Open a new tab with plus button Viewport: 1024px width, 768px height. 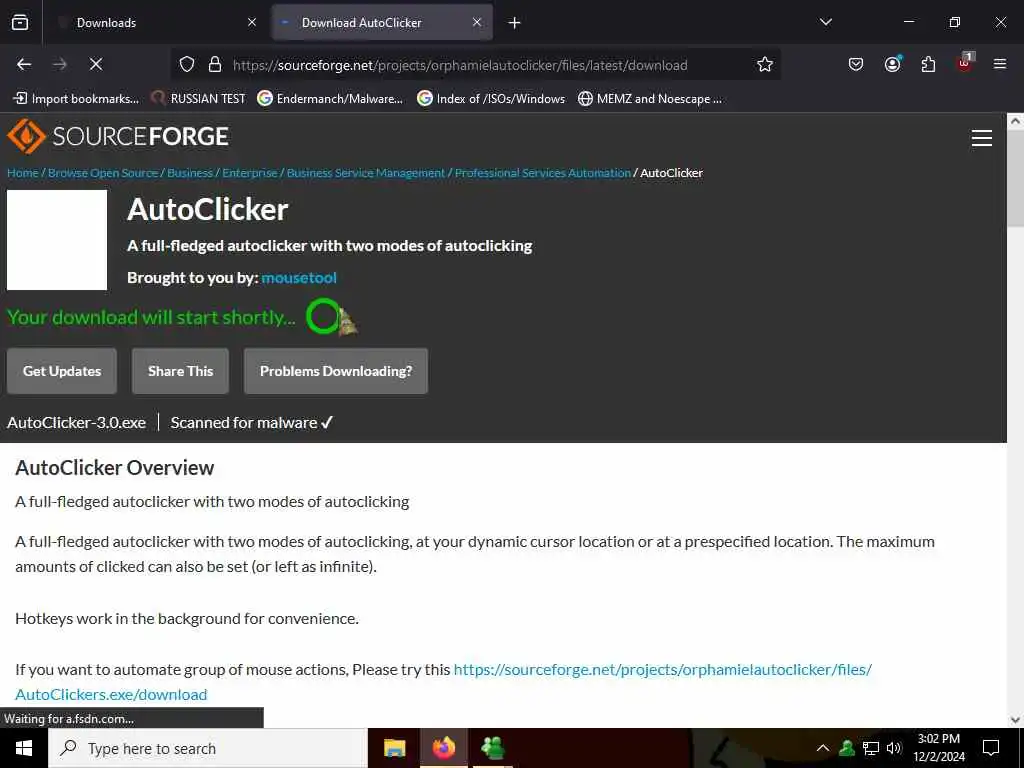coord(515,23)
